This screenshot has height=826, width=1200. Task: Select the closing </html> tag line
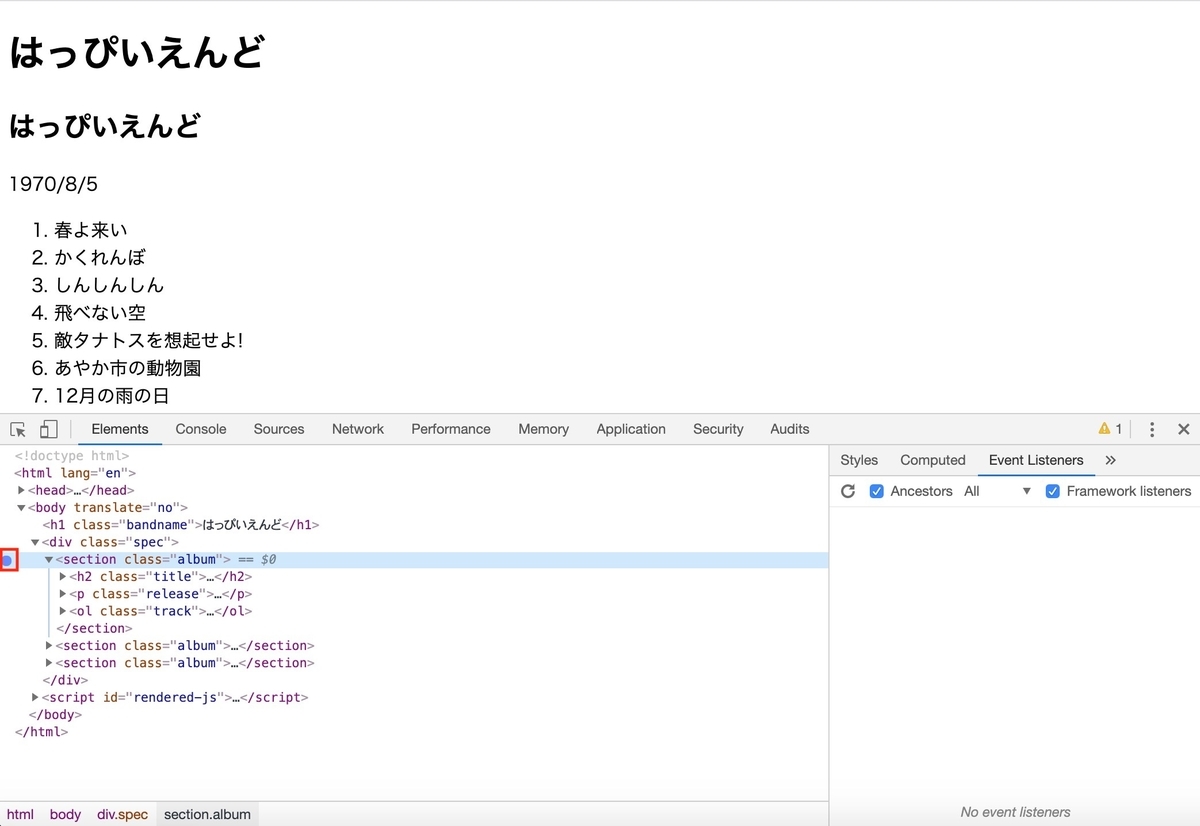coord(41,732)
